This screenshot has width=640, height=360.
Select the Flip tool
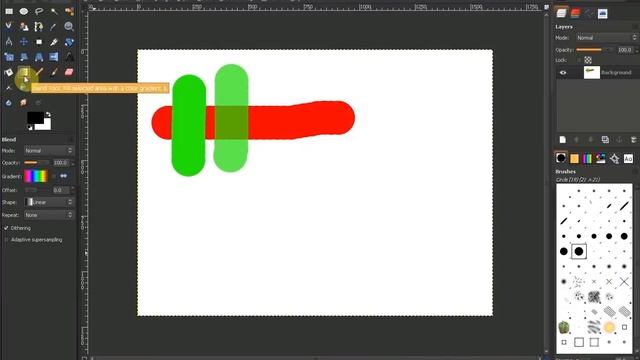click(54, 57)
